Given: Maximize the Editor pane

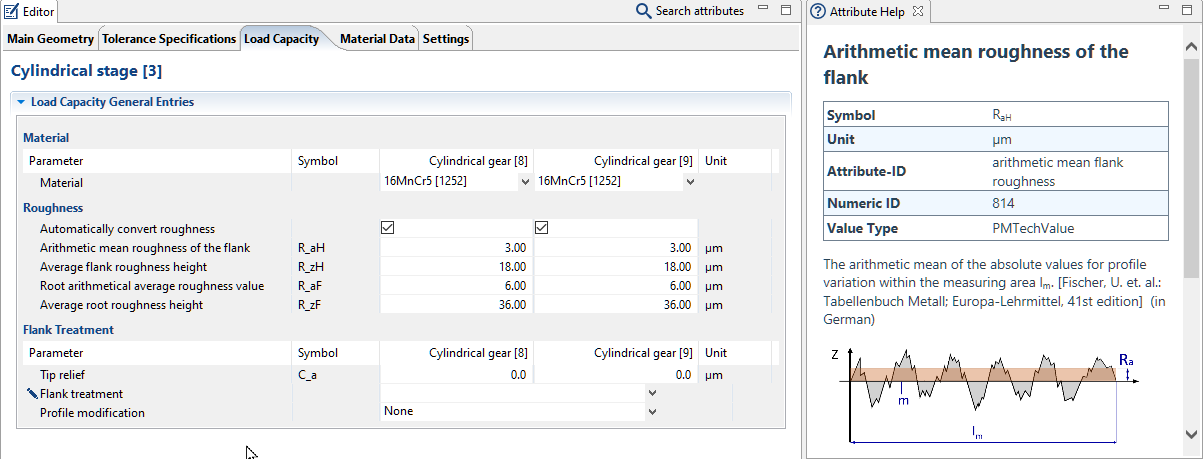Looking at the screenshot, I should pyautogui.click(x=786, y=10).
